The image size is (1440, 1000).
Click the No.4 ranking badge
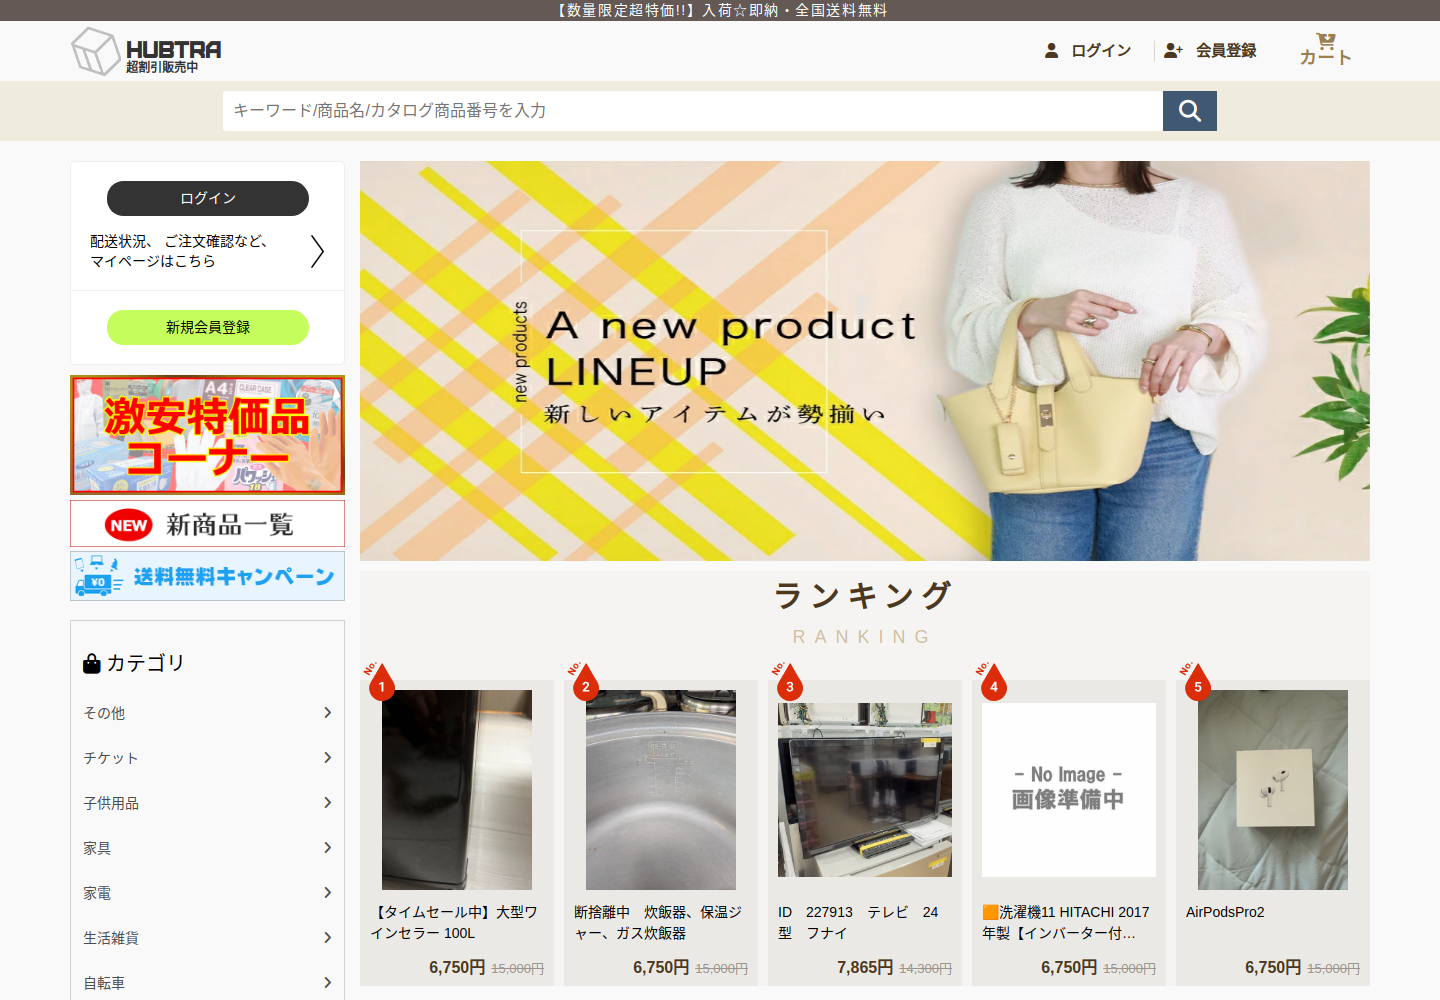[x=992, y=682]
